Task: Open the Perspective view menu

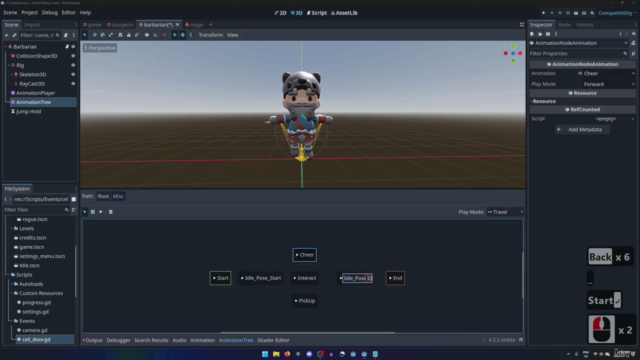Action: 100,48
